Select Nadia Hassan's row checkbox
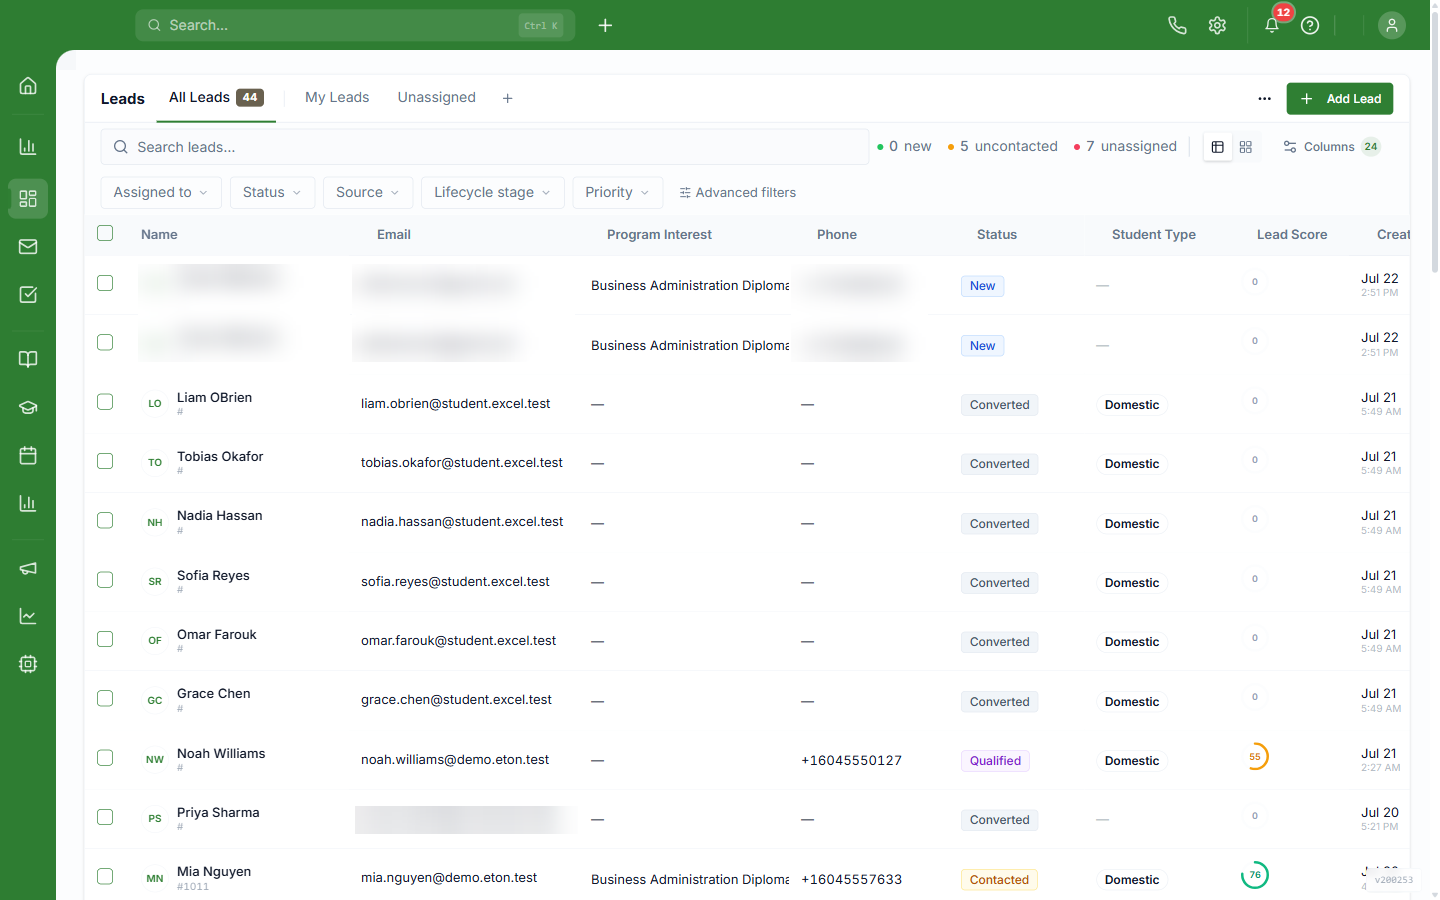 coord(105,520)
